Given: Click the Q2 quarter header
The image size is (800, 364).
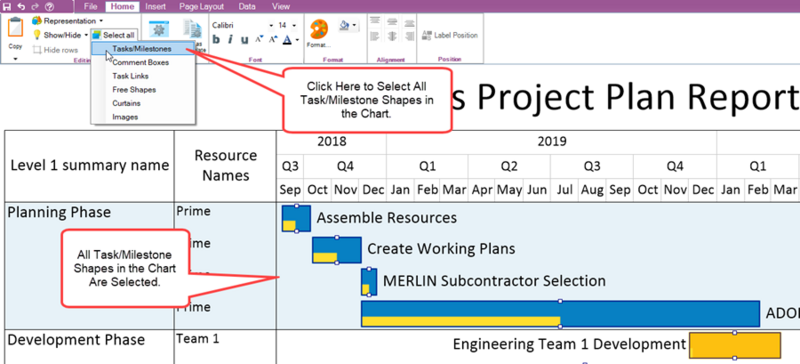Looking at the screenshot, I should point(509,166).
